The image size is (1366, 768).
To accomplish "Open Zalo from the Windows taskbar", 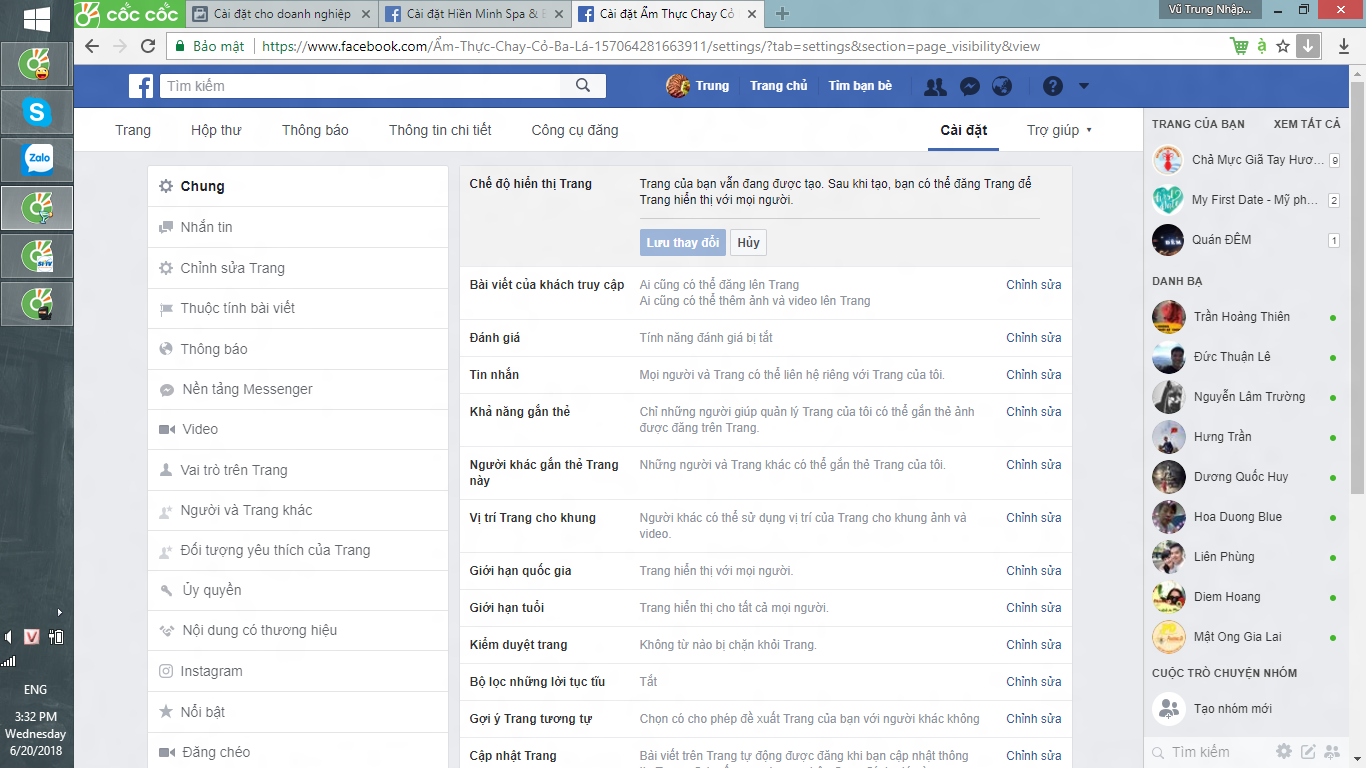I will point(37,159).
